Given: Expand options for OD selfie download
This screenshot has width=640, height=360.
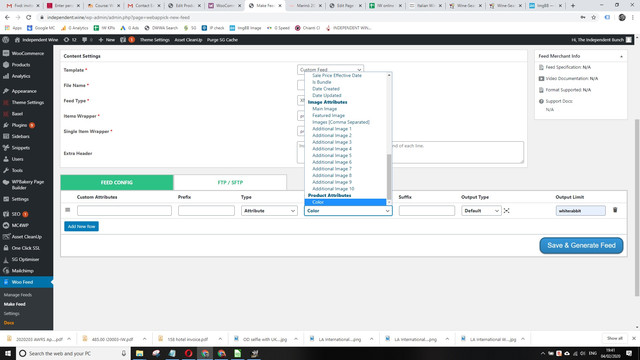Looking at the screenshot, I should 296,339.
